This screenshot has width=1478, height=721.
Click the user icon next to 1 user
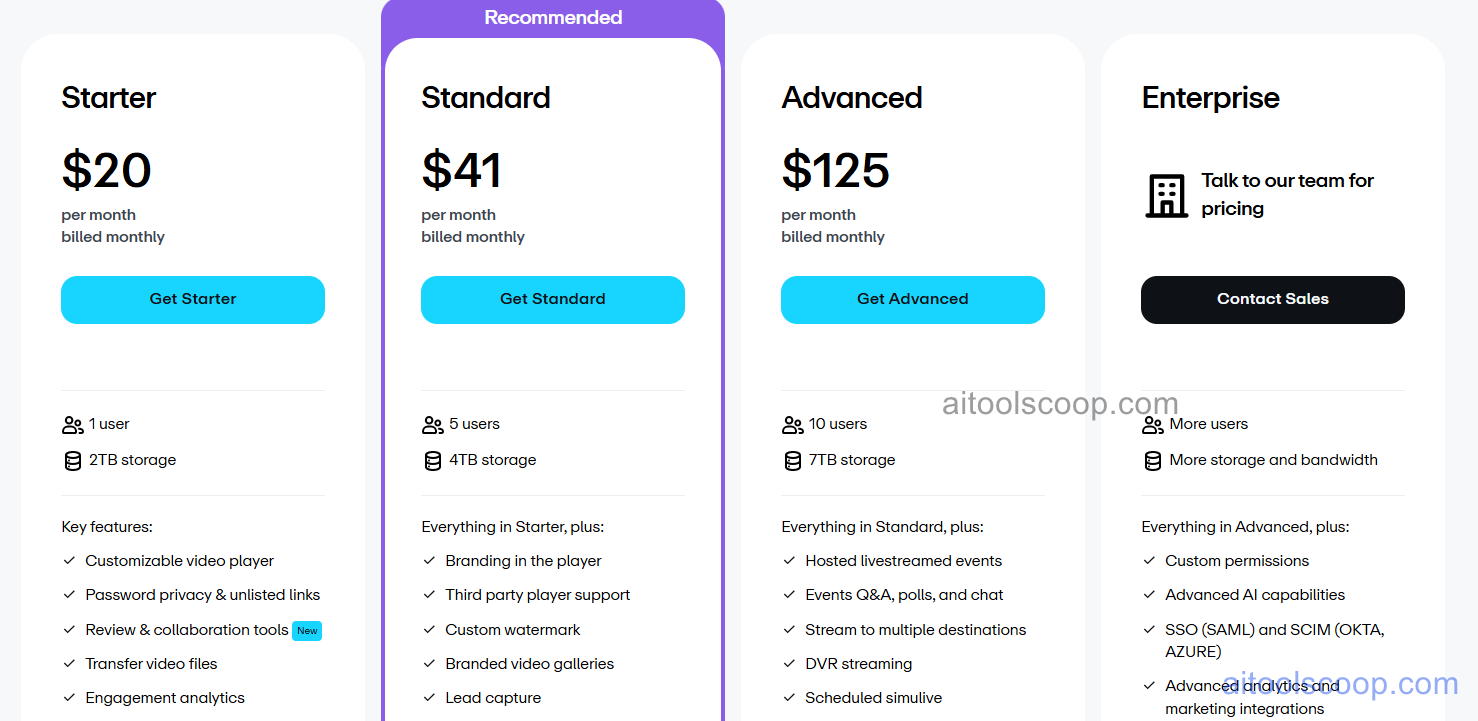[x=72, y=424]
